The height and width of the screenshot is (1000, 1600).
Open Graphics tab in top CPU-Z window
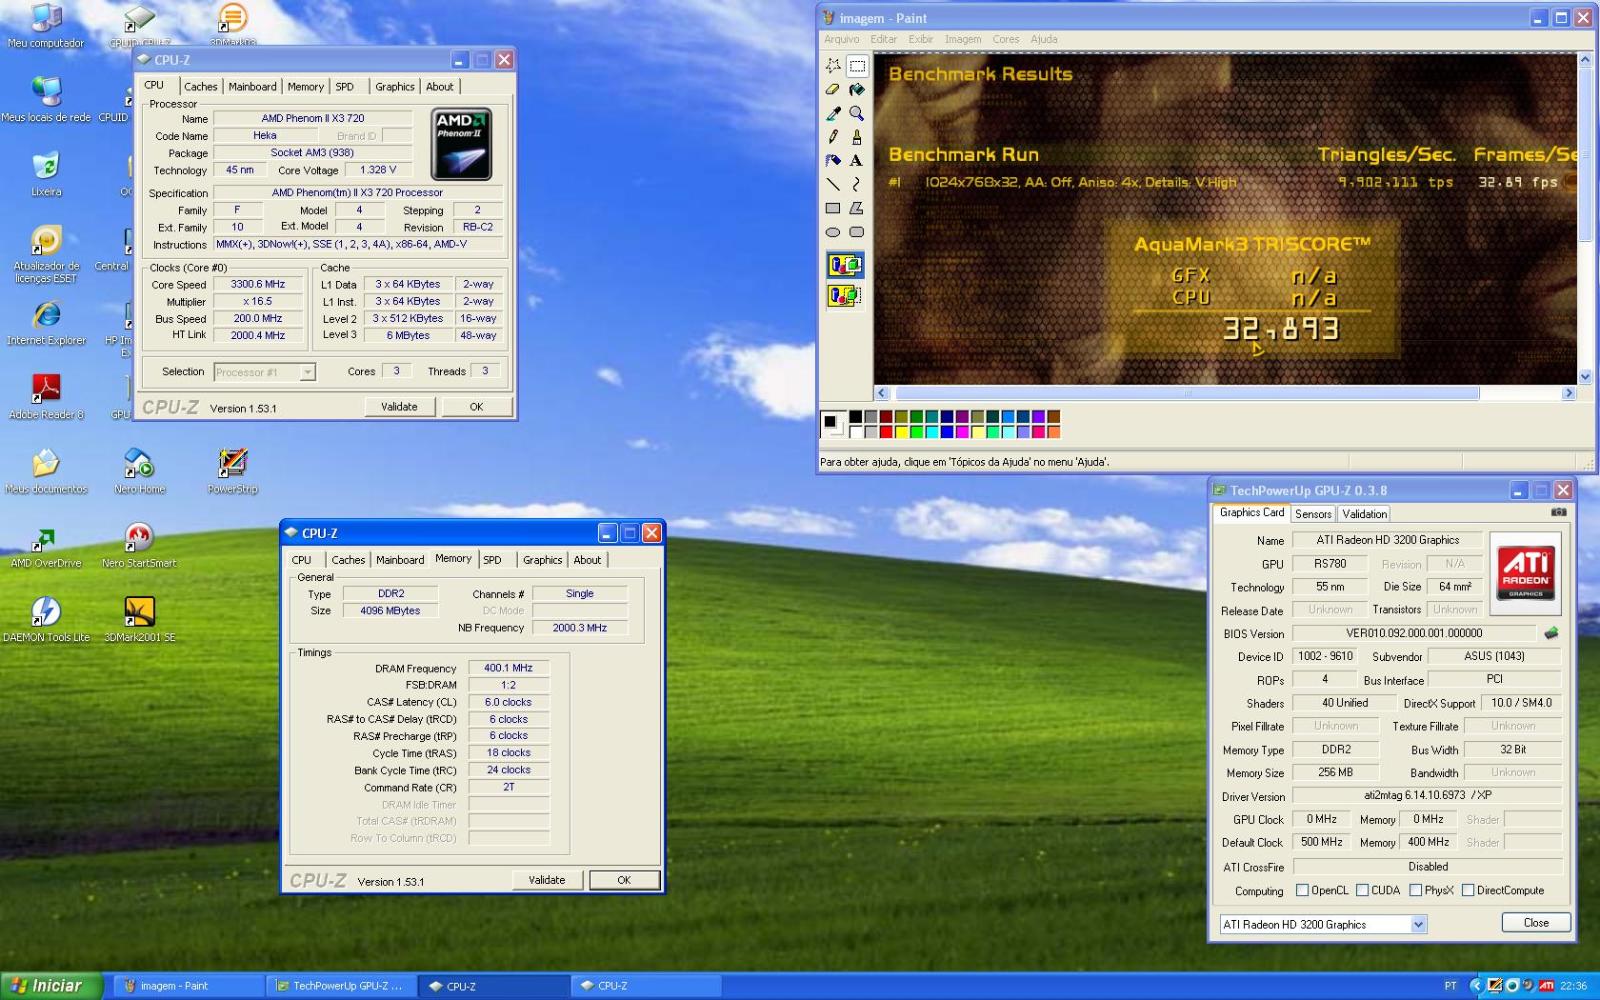point(395,87)
